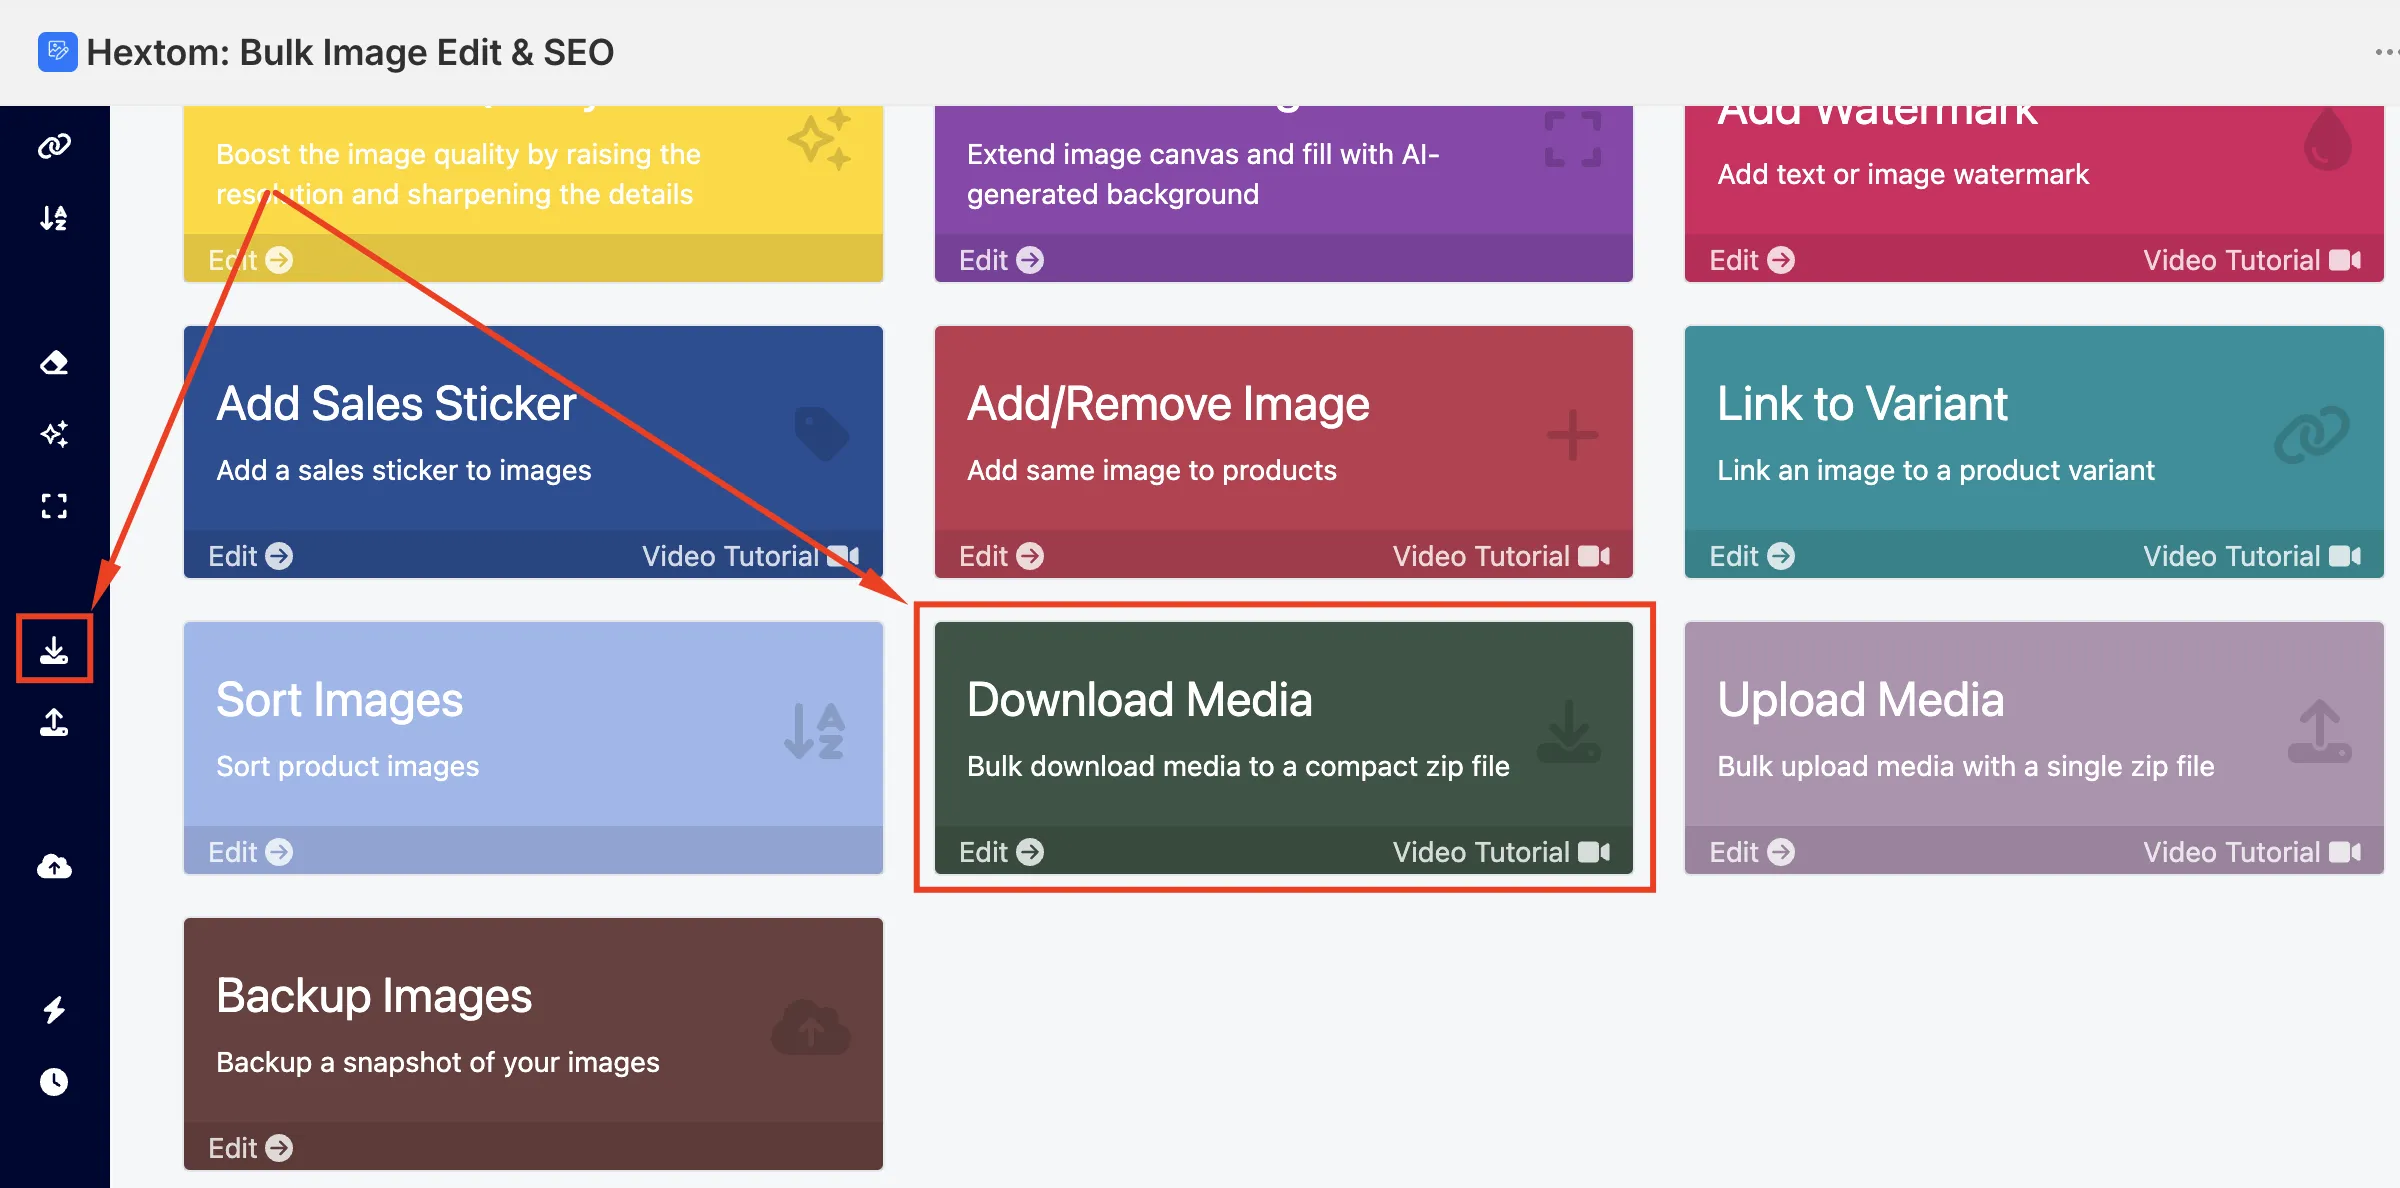Open the Backup Images card title
Viewport: 2400px width, 1188px height.
pos(374,996)
